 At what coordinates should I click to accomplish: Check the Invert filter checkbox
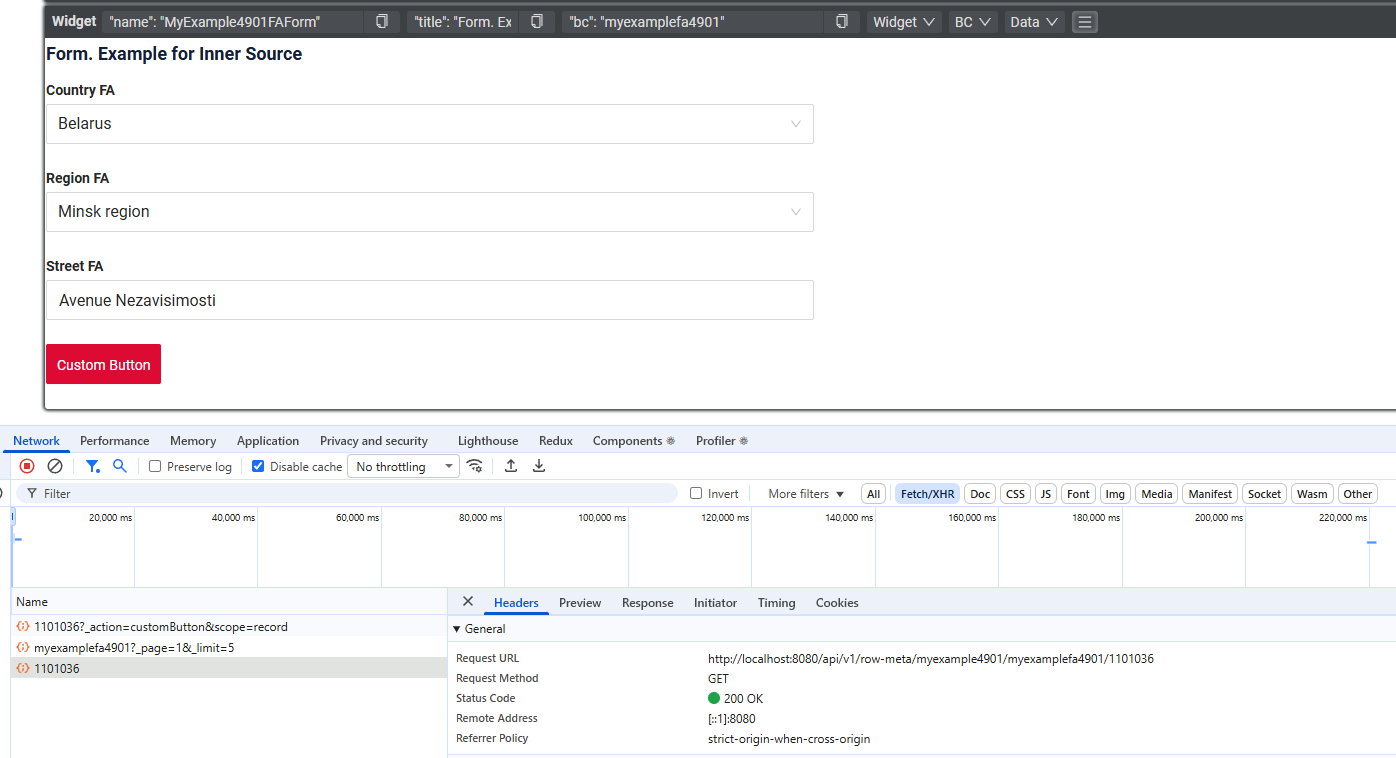(696, 494)
